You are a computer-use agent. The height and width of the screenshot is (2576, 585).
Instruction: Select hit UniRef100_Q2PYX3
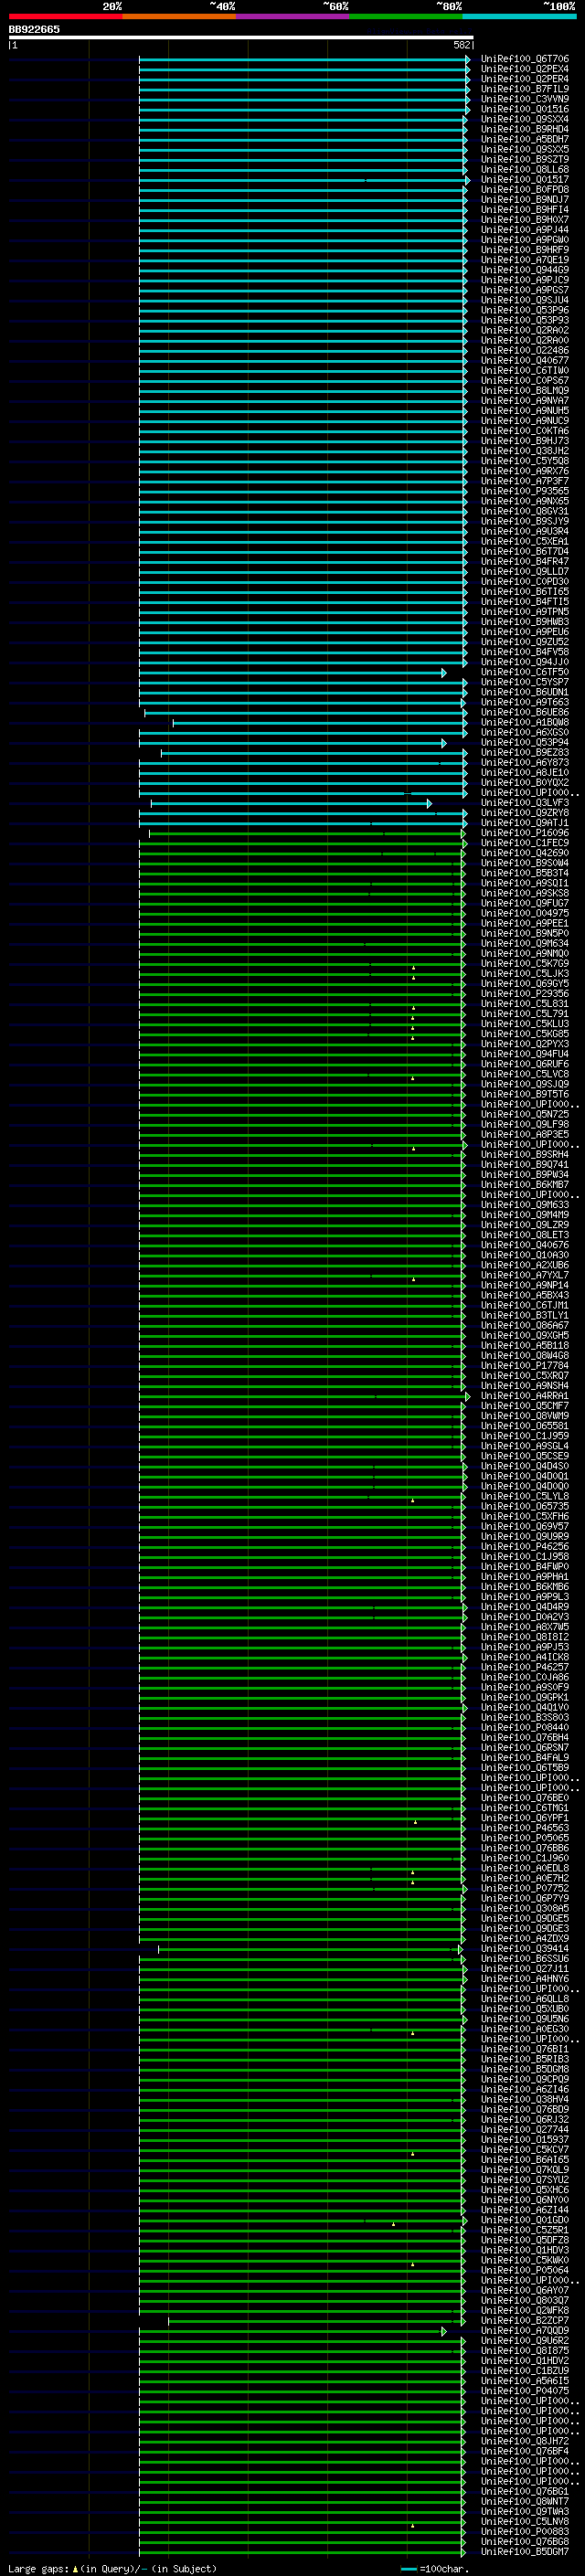pos(525,1044)
